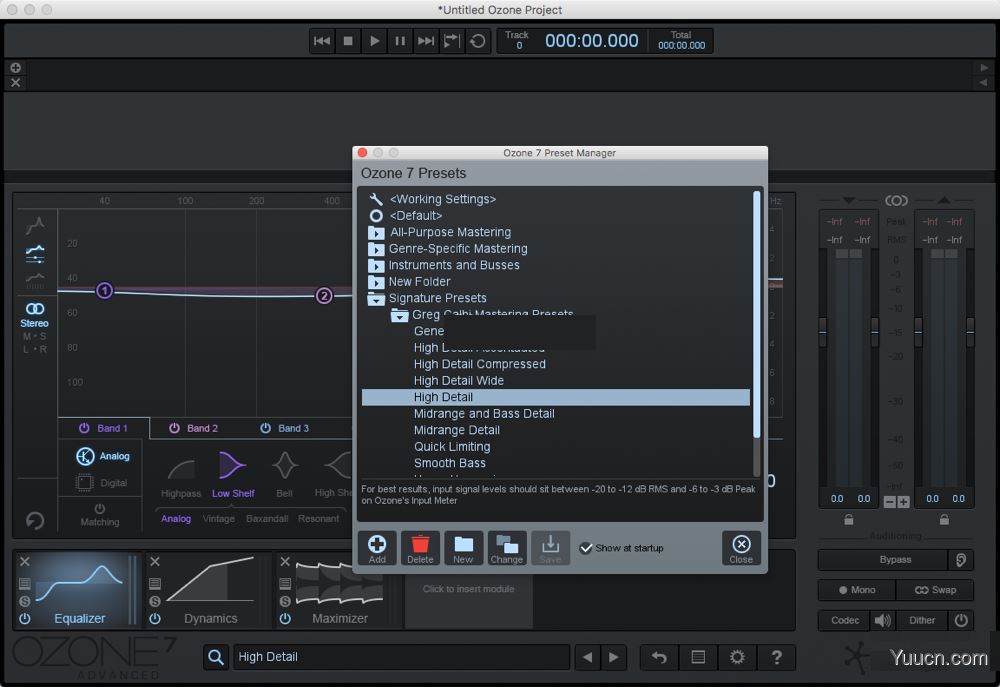Choose the Bell filter shape
1000x687 pixels.
284,476
